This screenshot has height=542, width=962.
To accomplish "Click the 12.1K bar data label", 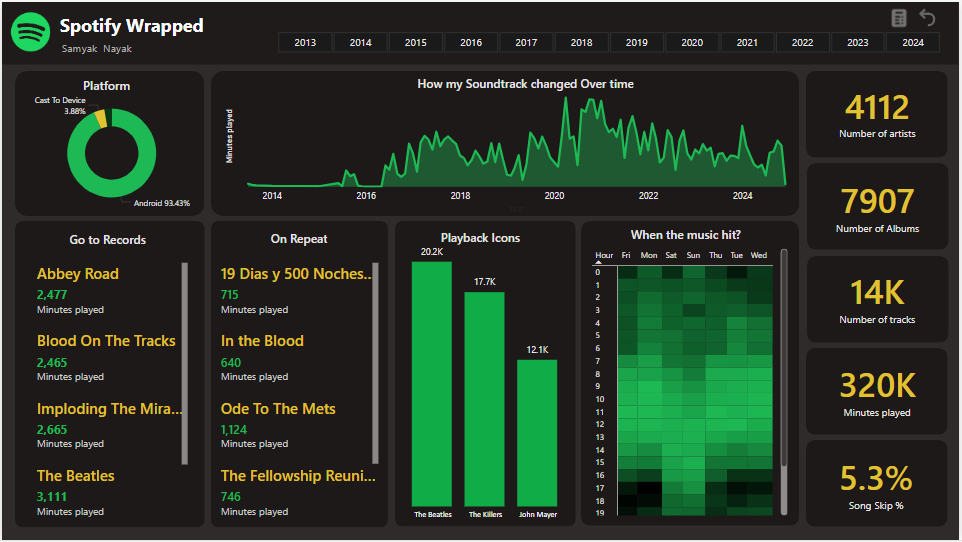I will (537, 350).
